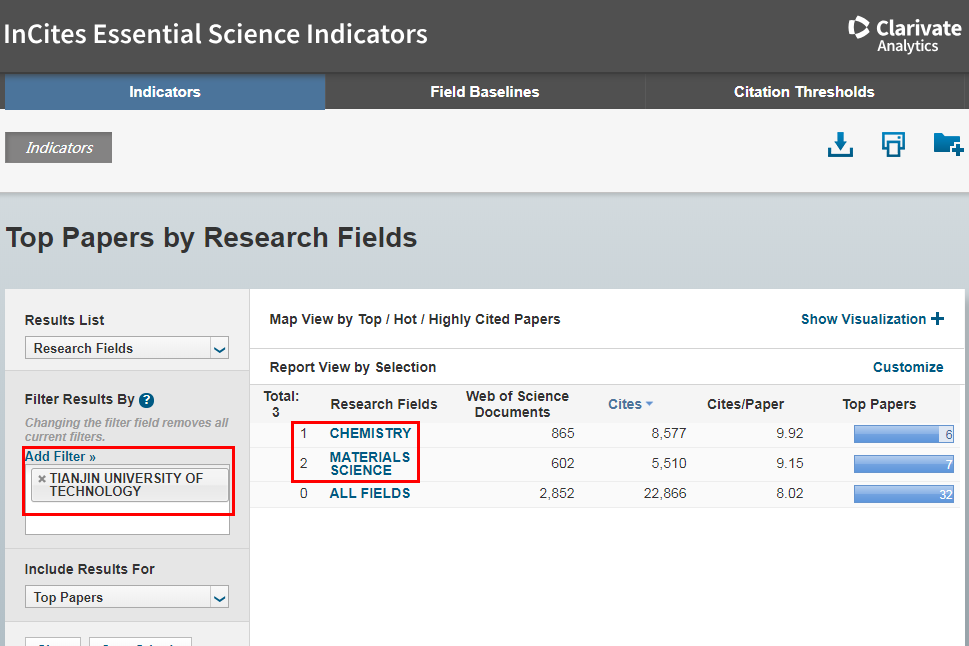Viewport: 969px width, 646px height.
Task: Click the 5,510 cites cell
Action: tap(669, 463)
